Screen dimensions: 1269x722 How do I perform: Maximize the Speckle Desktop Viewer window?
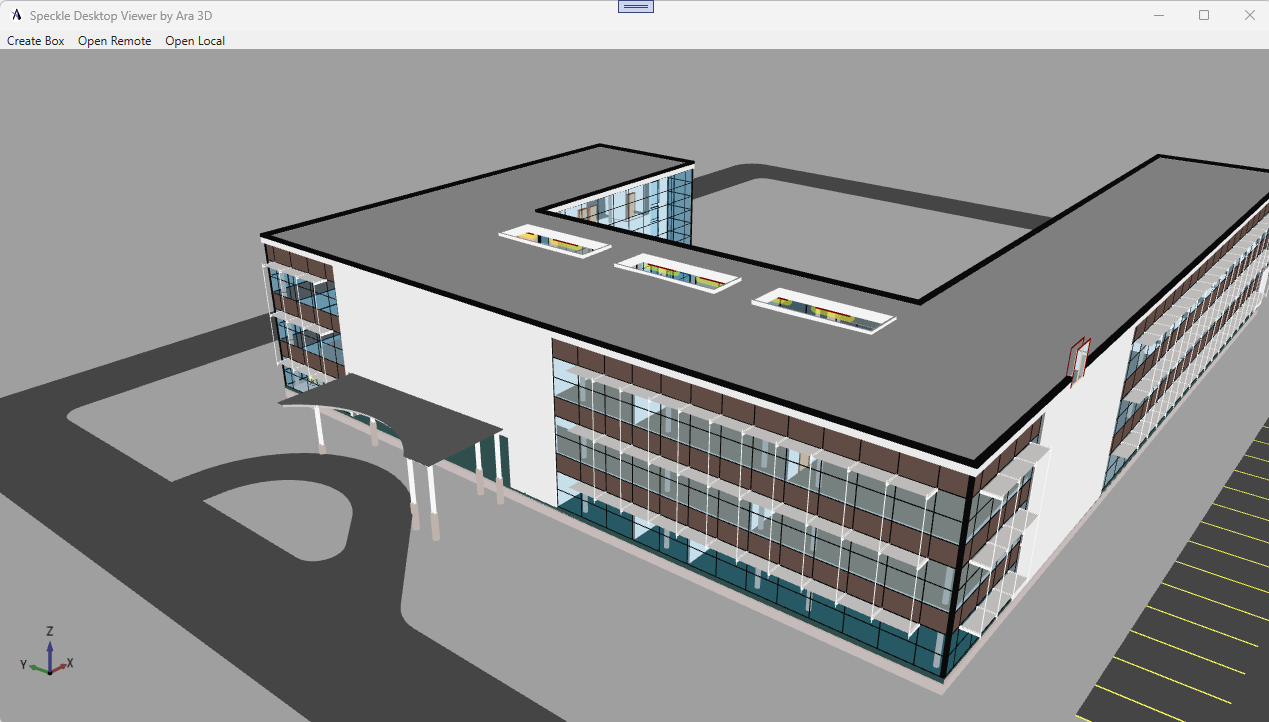[1204, 15]
